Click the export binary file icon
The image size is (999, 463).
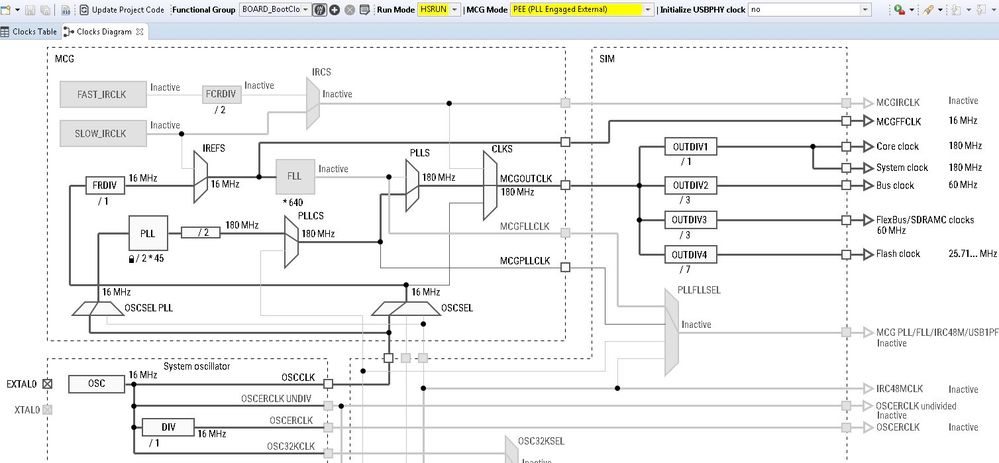pyautogui.click(x=66, y=10)
